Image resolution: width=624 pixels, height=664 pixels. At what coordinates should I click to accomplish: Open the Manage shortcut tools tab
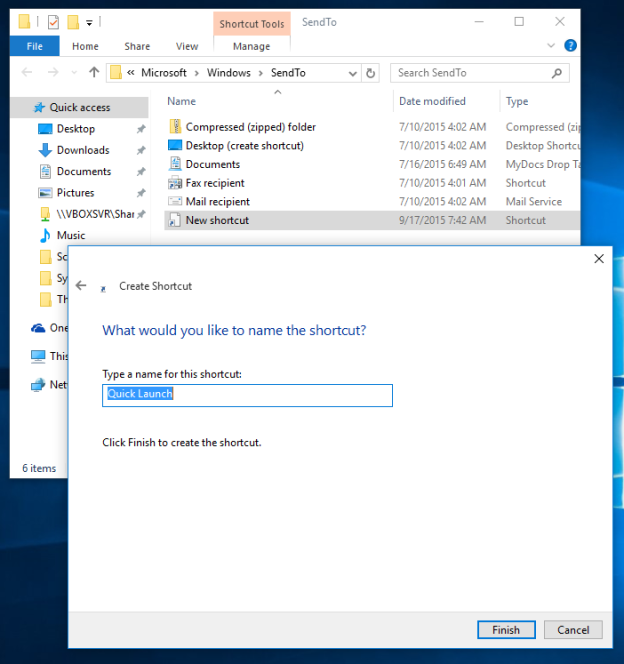pyautogui.click(x=251, y=46)
